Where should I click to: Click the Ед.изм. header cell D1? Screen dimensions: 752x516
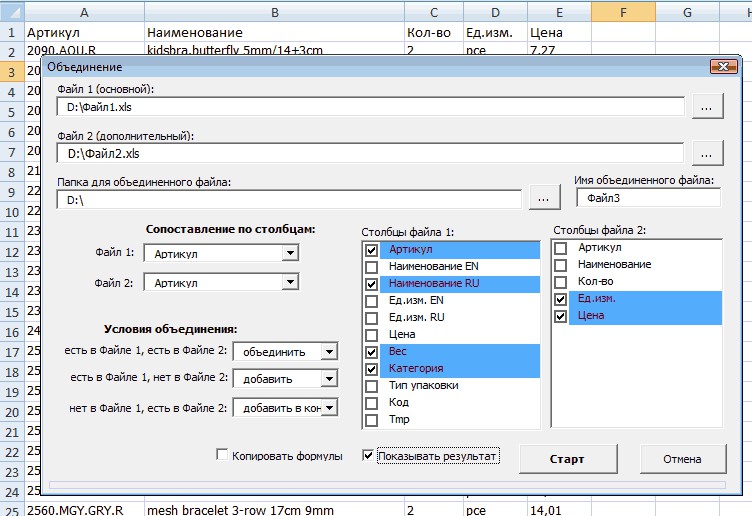(x=495, y=33)
